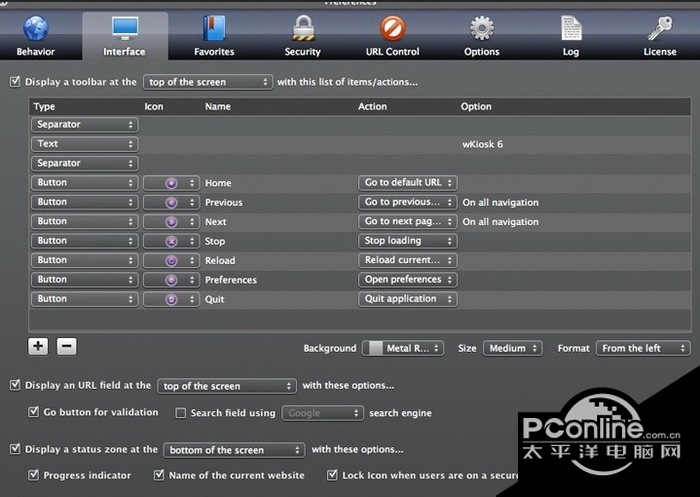Click the Quit row icon selector
Image resolution: width=700 pixels, height=497 pixels.
(x=171, y=299)
